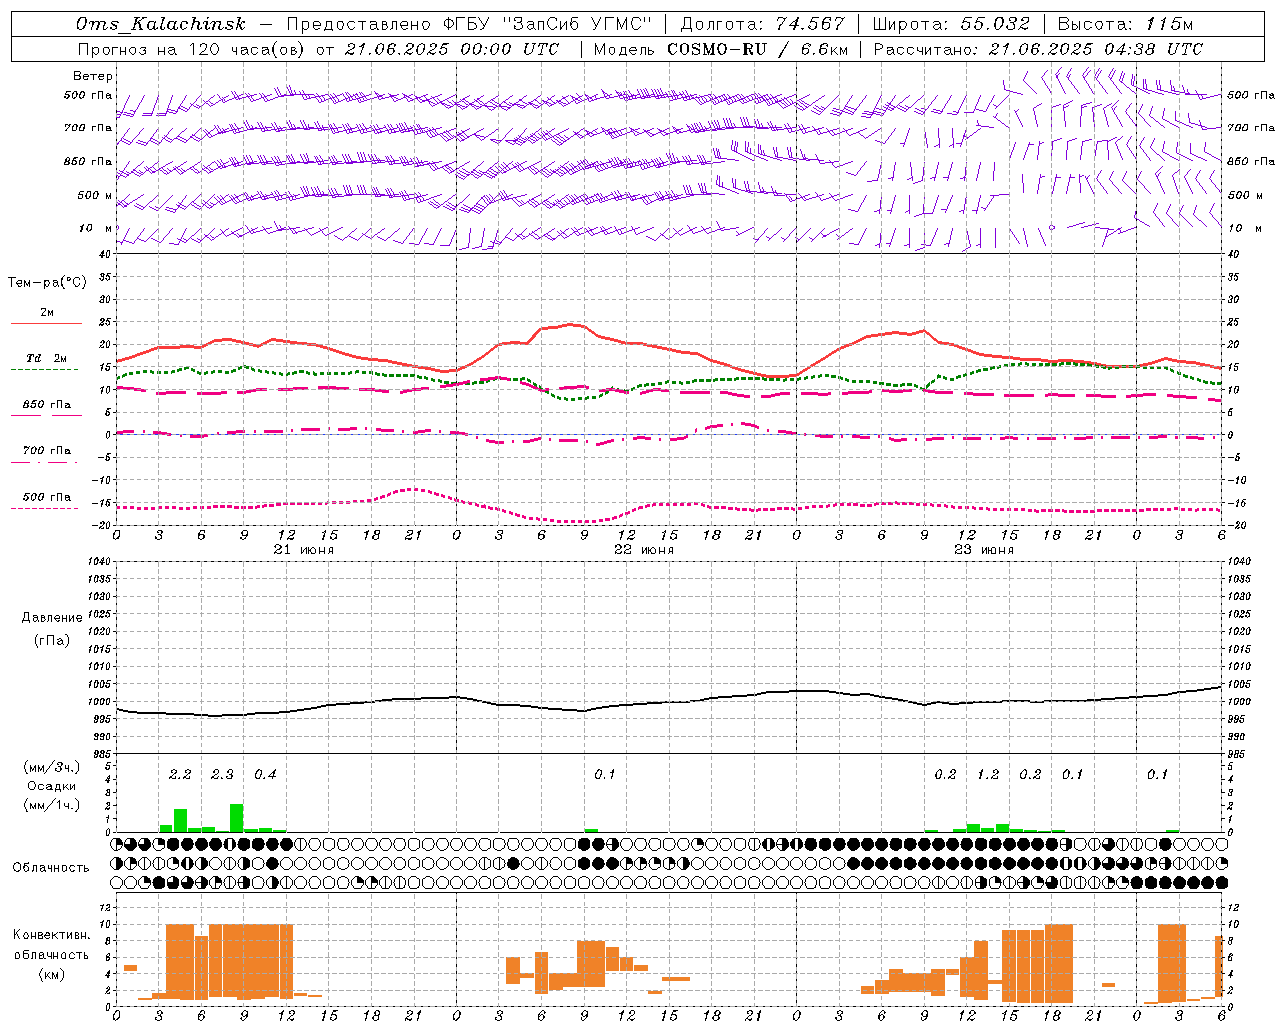Click the 'Конвективн.' convective cloud label

(52, 935)
